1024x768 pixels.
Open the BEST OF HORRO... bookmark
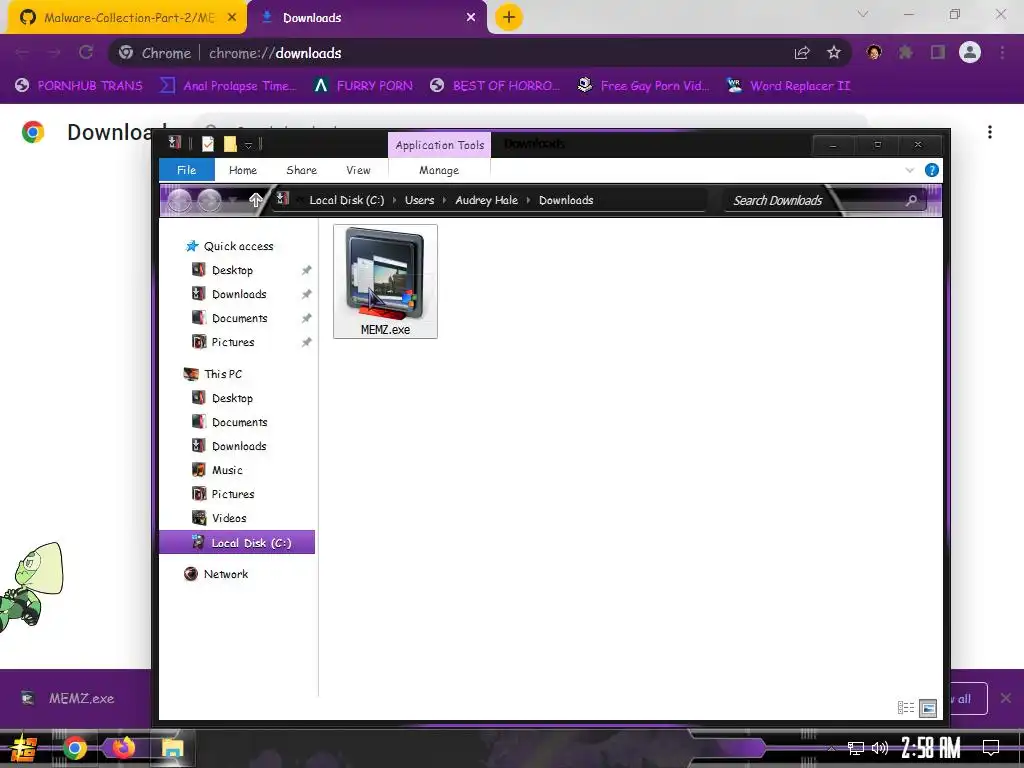pyautogui.click(x=495, y=86)
